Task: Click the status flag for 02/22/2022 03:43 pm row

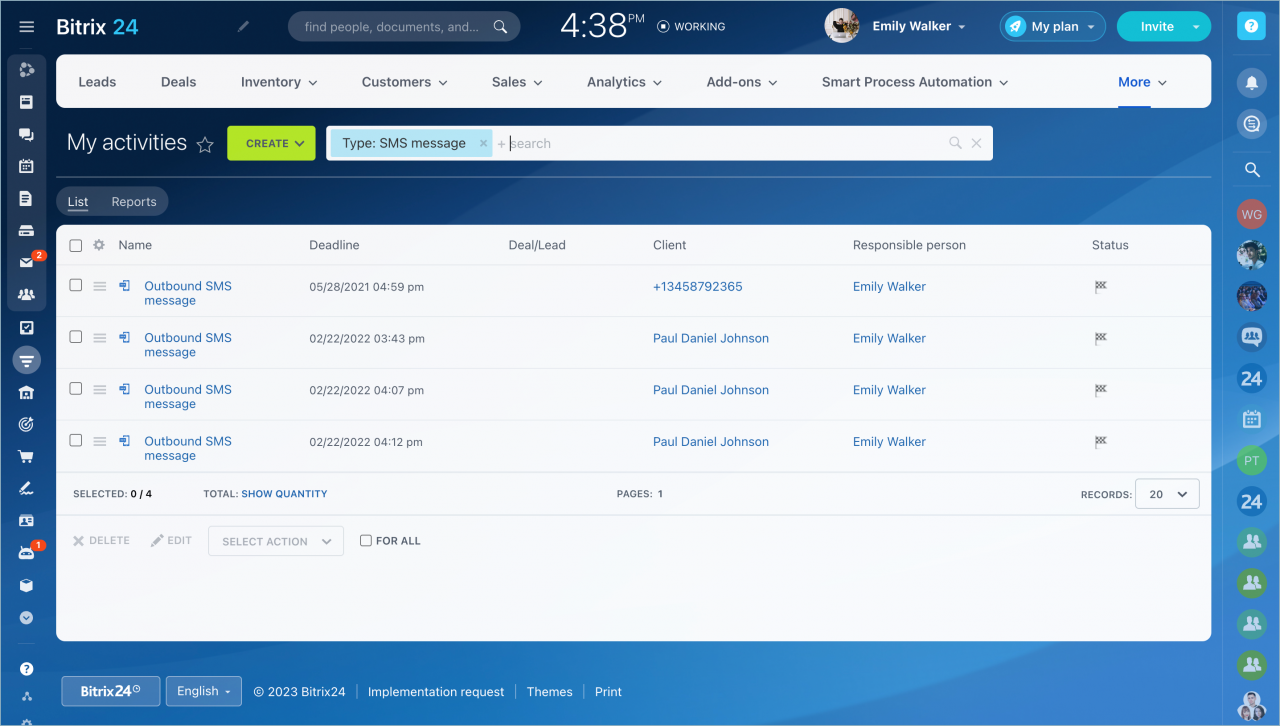Action: pyautogui.click(x=1101, y=338)
